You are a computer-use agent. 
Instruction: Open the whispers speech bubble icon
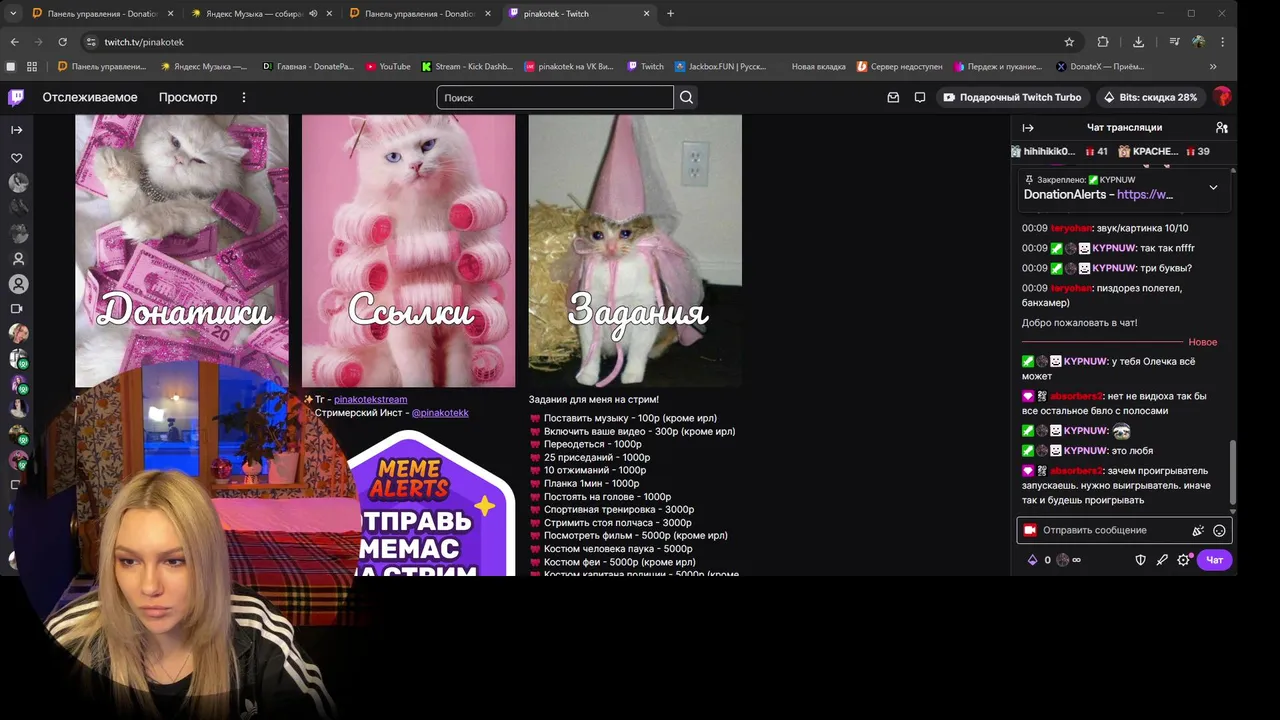pos(920,97)
